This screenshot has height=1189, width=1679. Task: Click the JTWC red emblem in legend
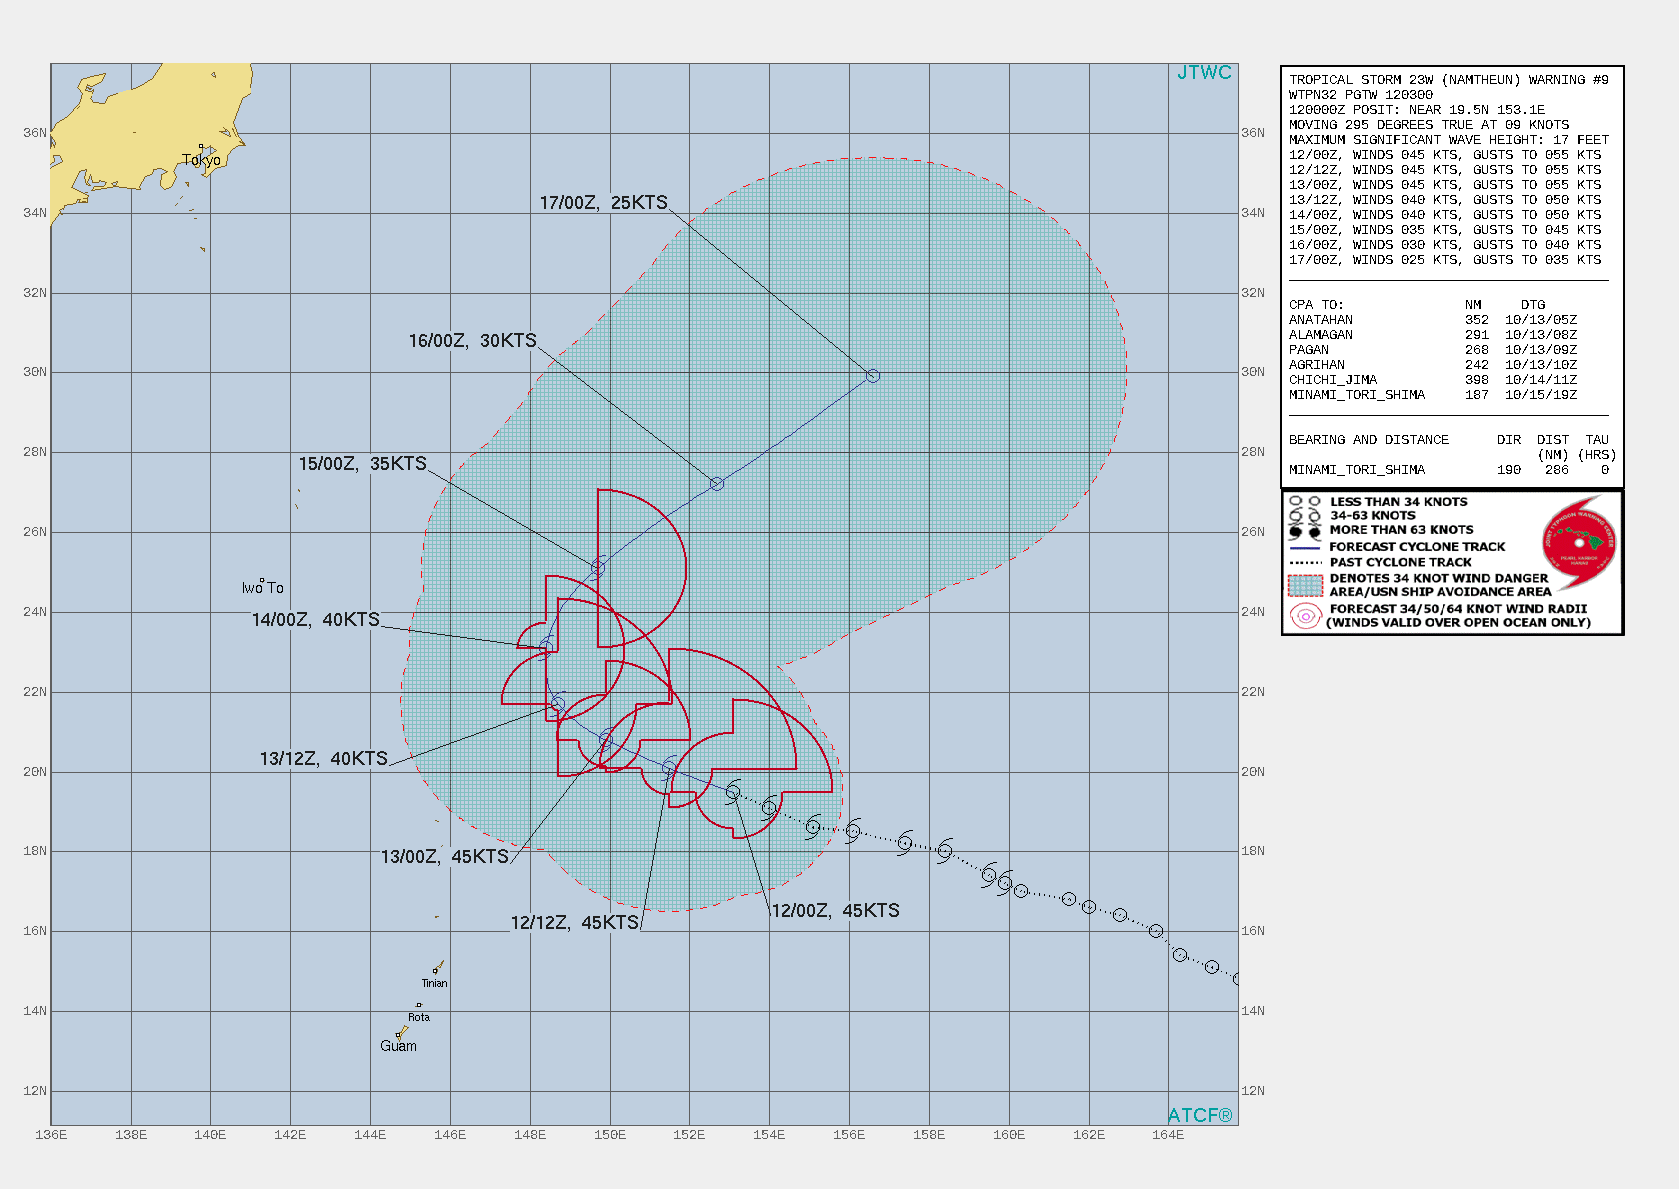(x=1579, y=543)
